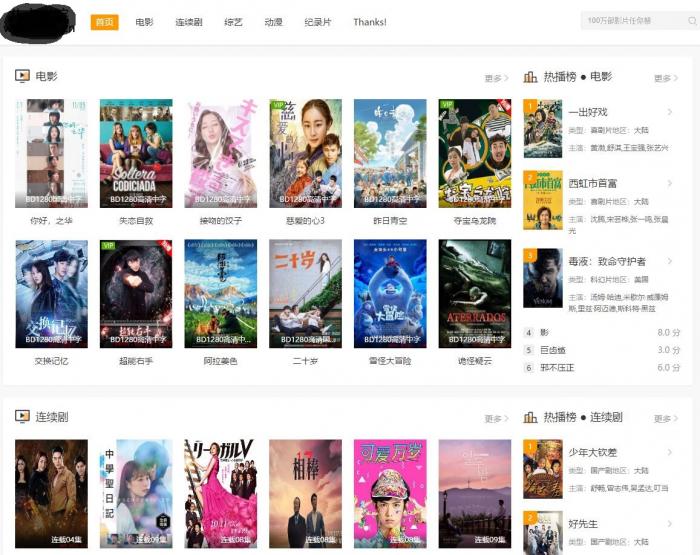Screen dimensions: 700x555
Task: Click the VIP badge on 超能右手 poster
Action: point(108,245)
